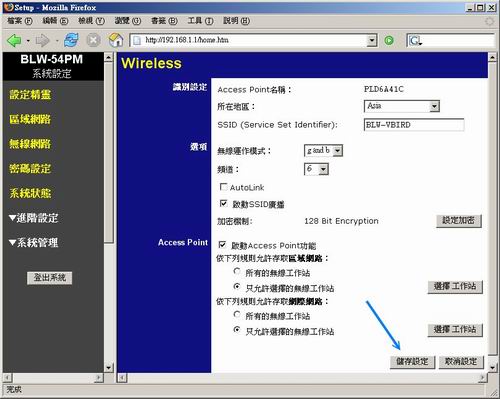
Task: Click the address bar URL field
Action: (253, 40)
